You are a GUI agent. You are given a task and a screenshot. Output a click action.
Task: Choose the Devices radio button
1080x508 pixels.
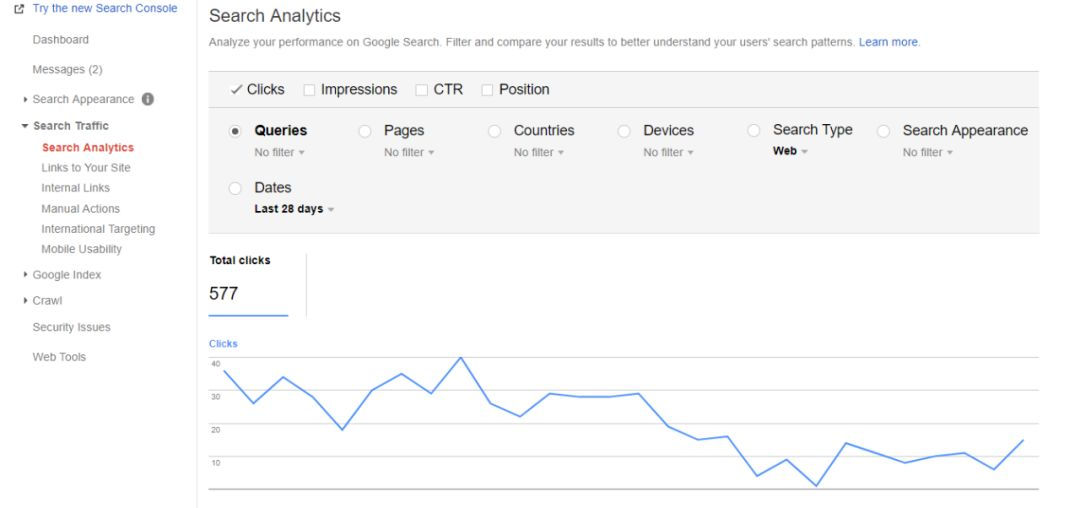click(624, 131)
